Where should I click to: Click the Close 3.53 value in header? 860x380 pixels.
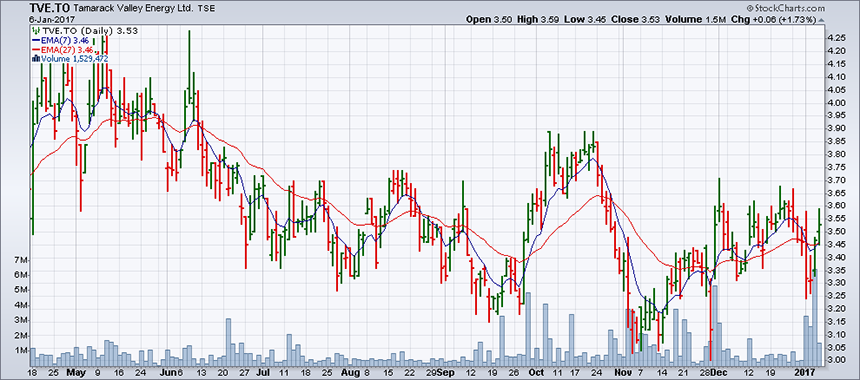tap(635, 20)
